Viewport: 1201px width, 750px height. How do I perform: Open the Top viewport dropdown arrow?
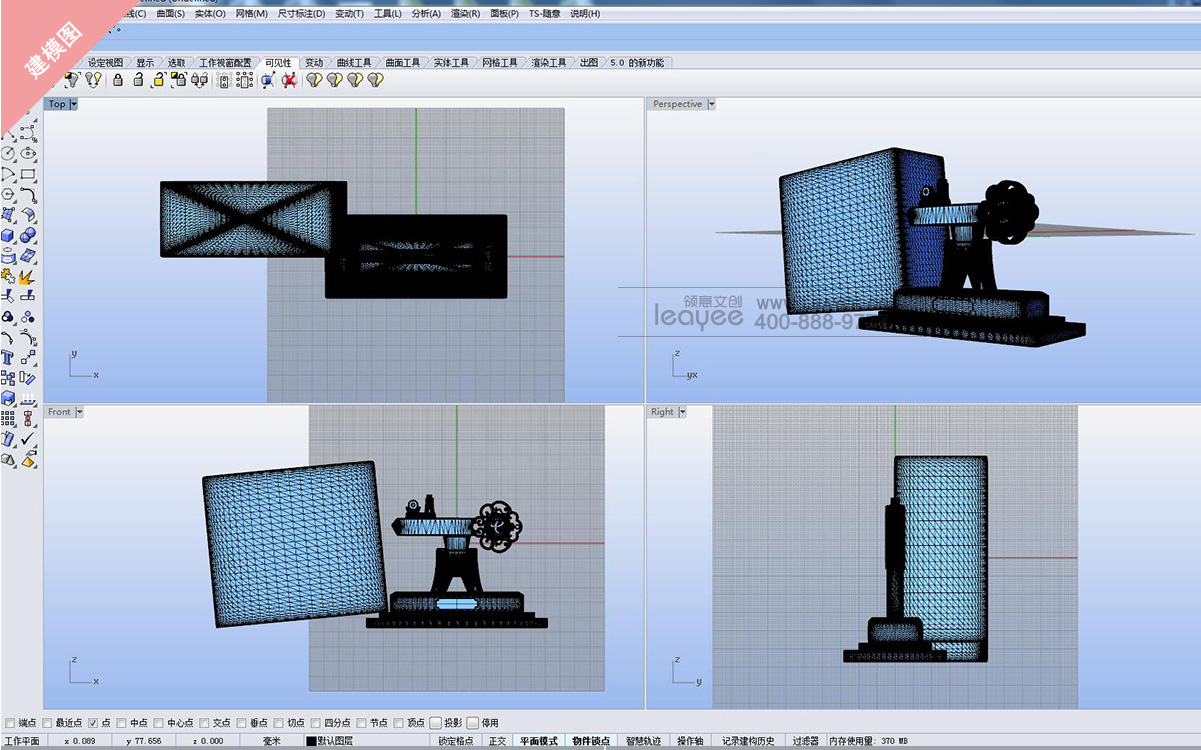(x=73, y=104)
